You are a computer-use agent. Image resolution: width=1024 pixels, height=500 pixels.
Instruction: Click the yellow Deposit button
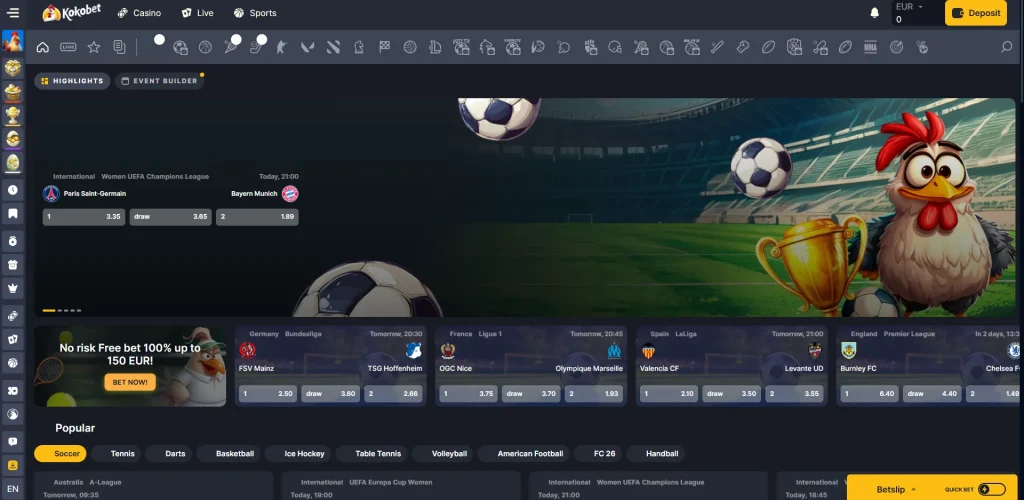(975, 13)
